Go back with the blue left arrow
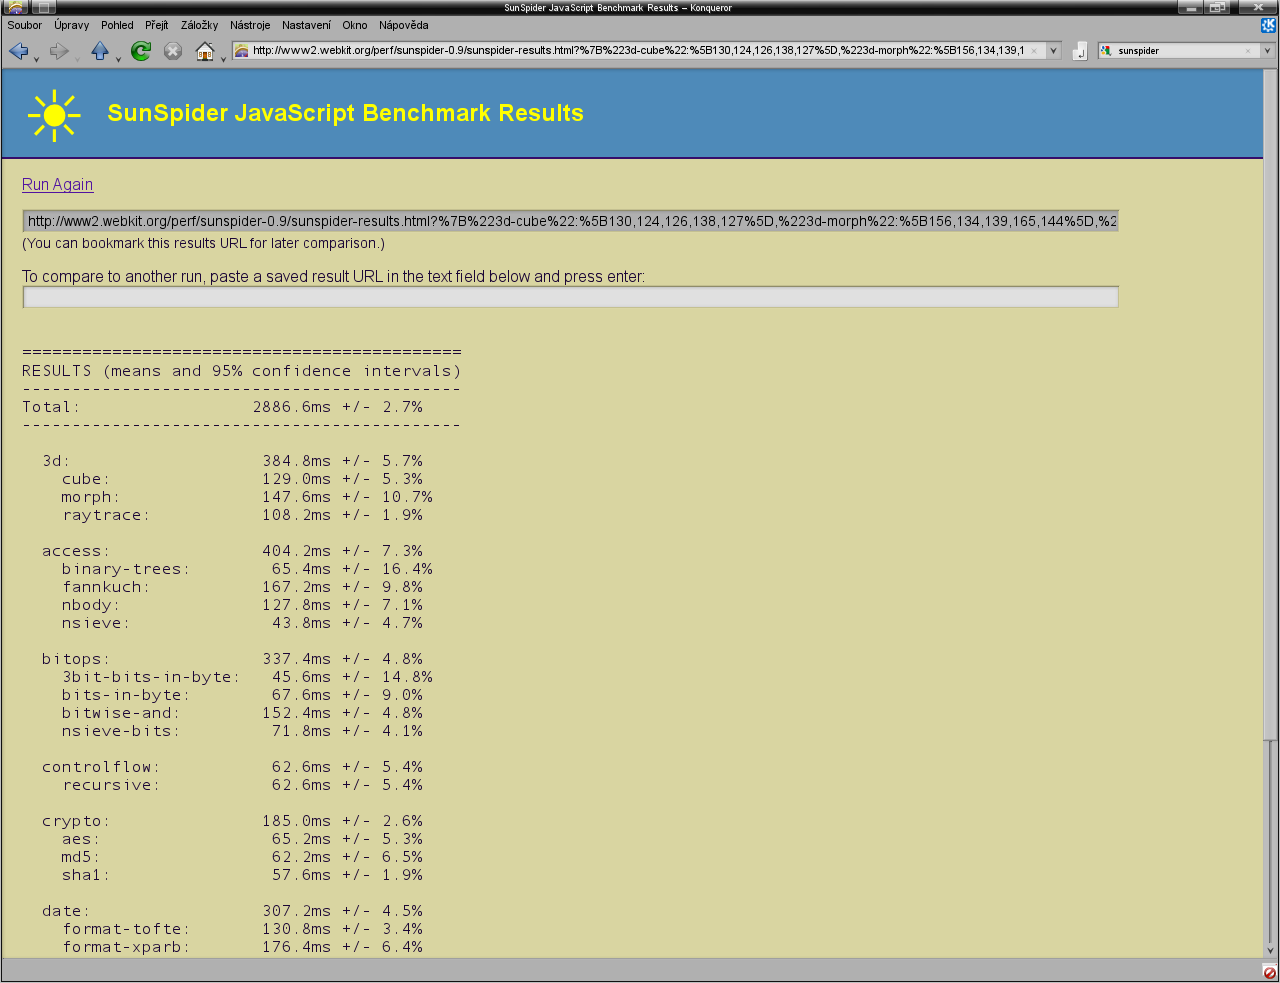The width and height of the screenshot is (1280, 983). [x=18, y=51]
